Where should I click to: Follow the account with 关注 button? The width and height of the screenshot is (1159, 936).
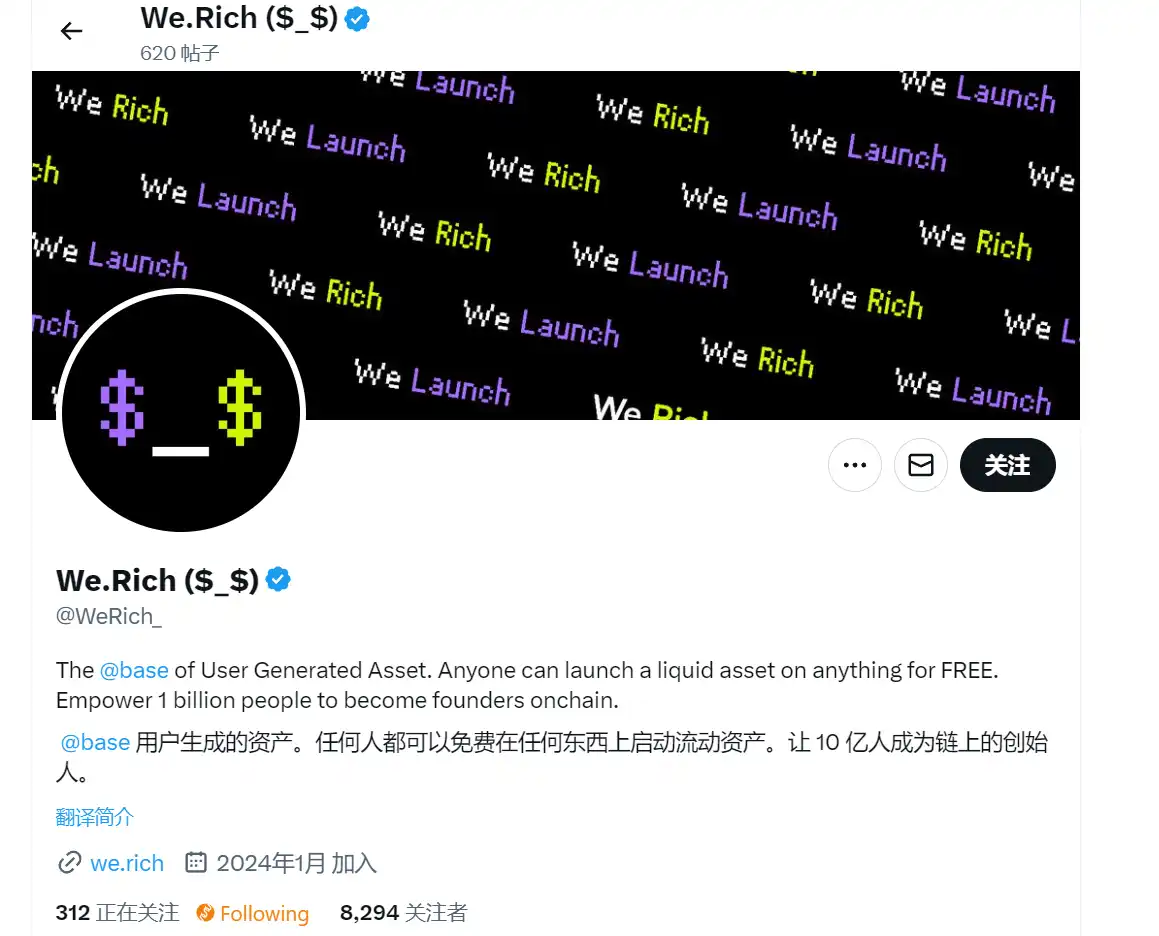click(1007, 465)
